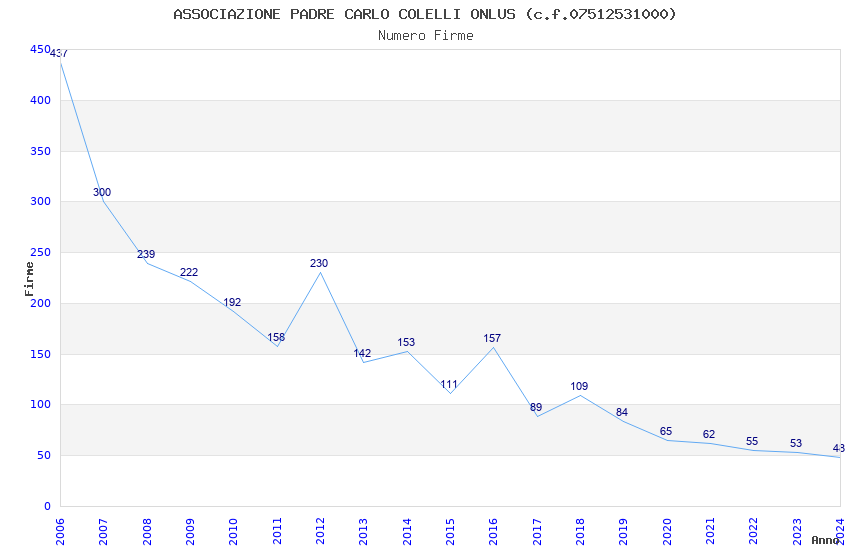Screen dimensions: 850x550
Task: Click the 2008 x-axis year
Action: (x=147, y=532)
